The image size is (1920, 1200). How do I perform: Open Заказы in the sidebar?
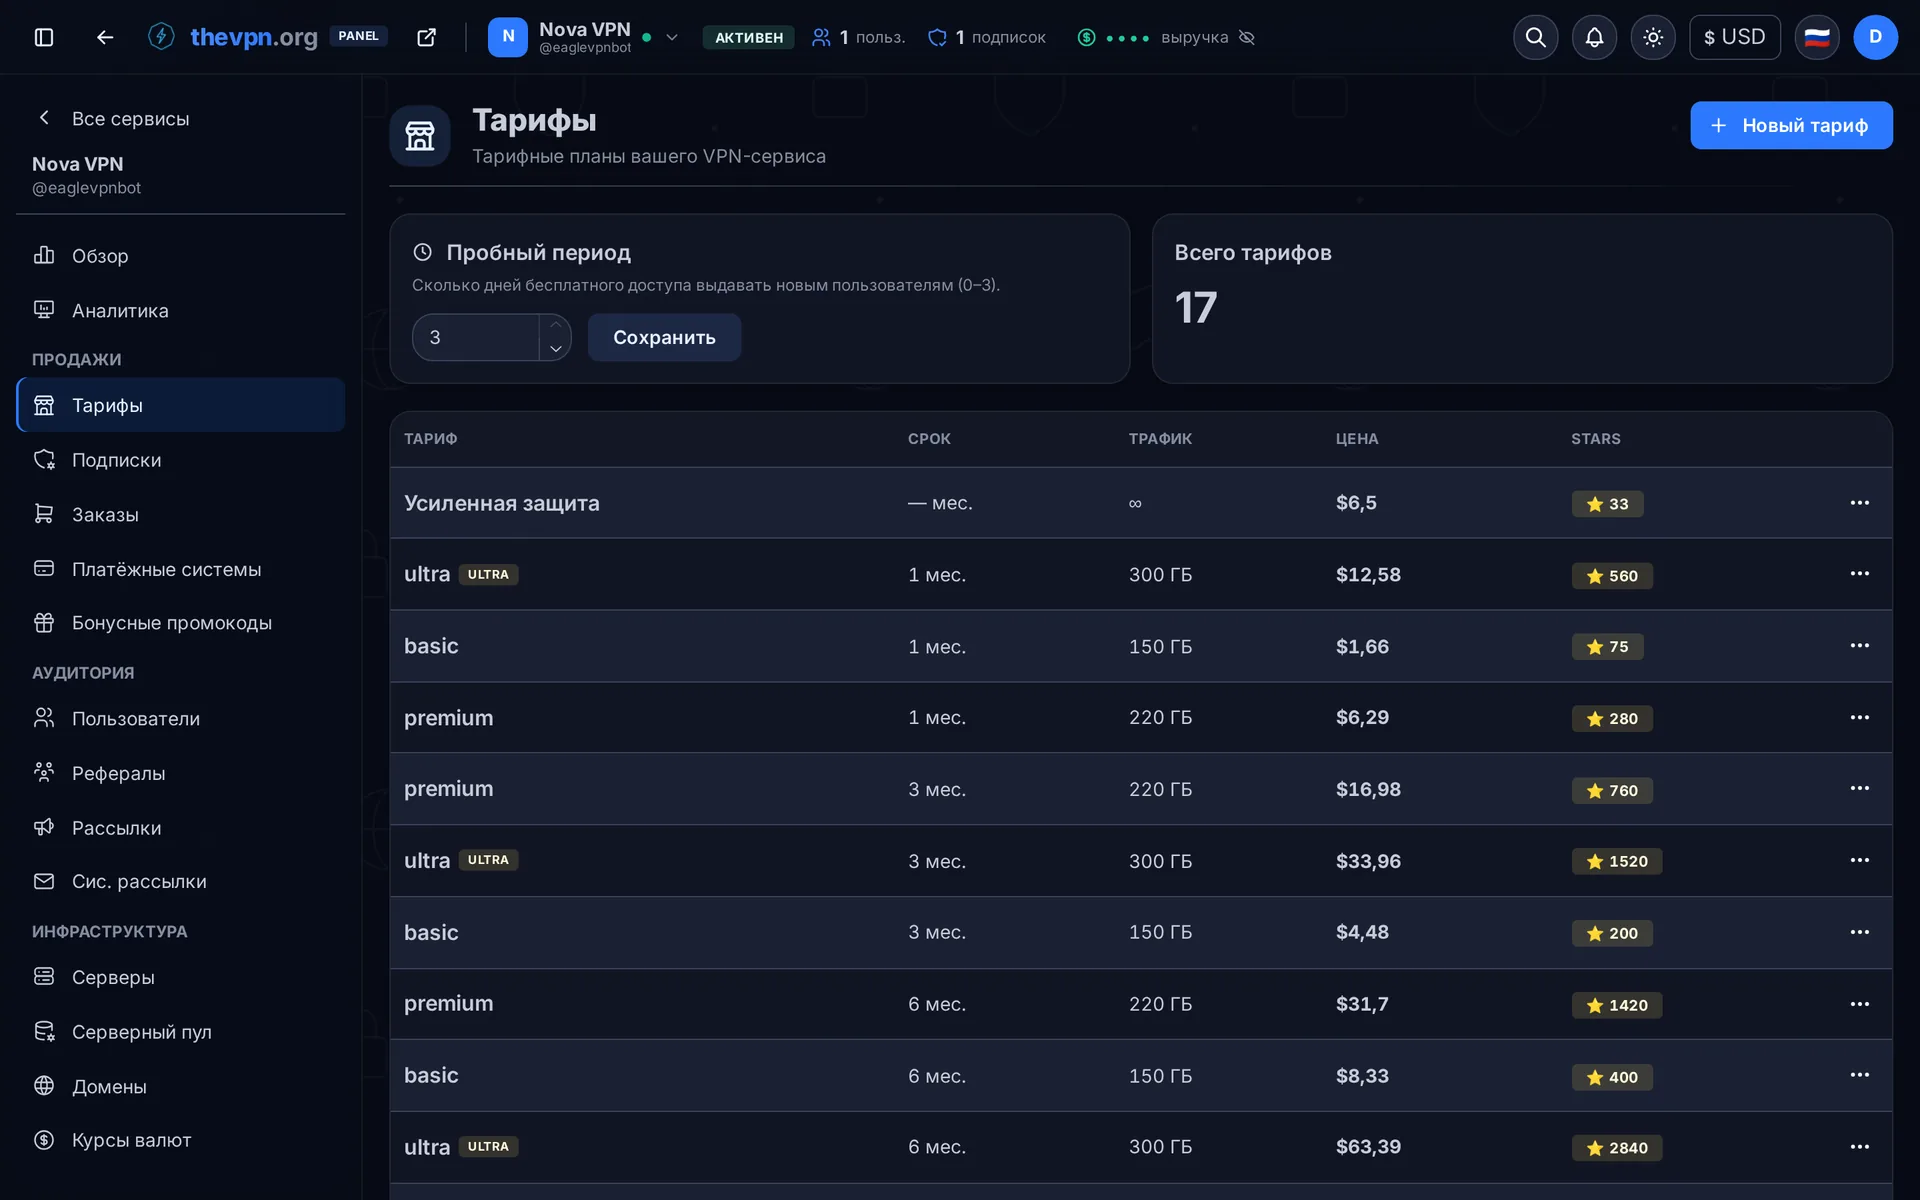[181, 514]
